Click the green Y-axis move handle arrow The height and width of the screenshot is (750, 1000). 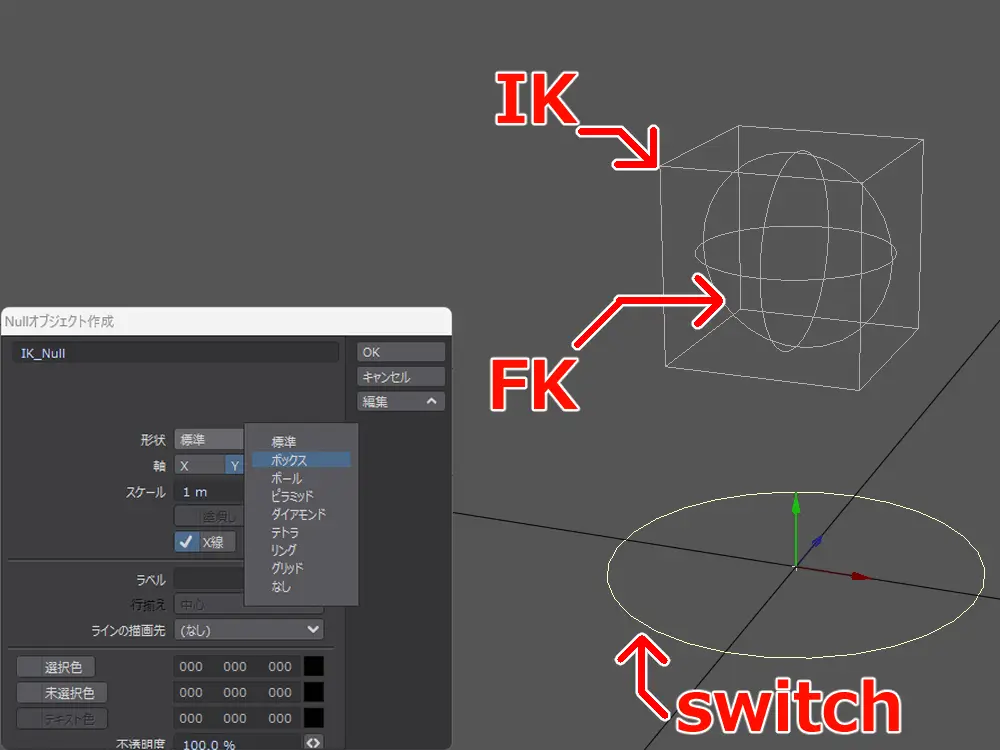click(795, 503)
